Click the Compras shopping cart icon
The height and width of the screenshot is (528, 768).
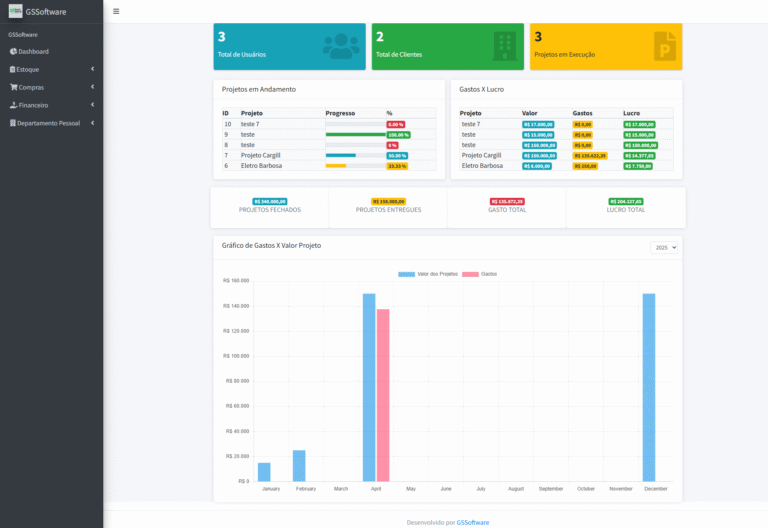coord(13,87)
